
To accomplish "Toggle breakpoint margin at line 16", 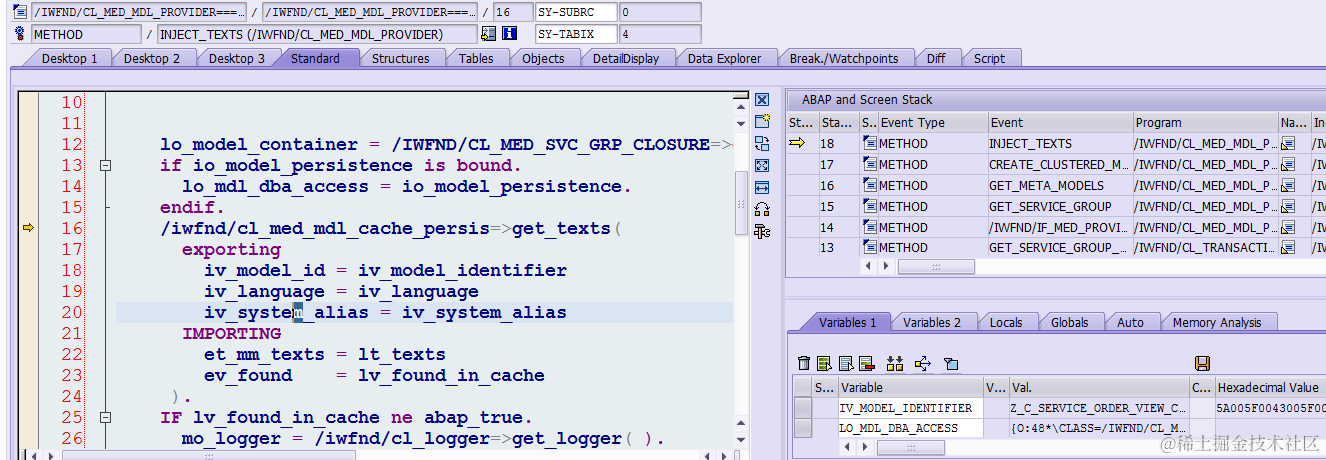I will point(28,228).
